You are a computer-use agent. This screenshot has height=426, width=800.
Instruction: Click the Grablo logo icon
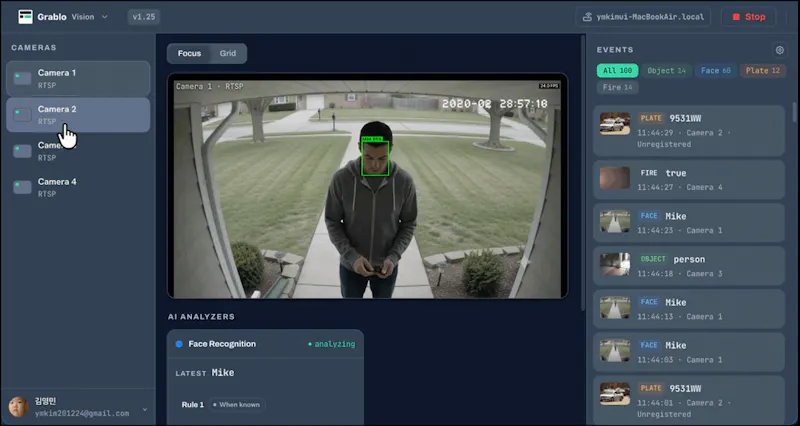(25, 17)
